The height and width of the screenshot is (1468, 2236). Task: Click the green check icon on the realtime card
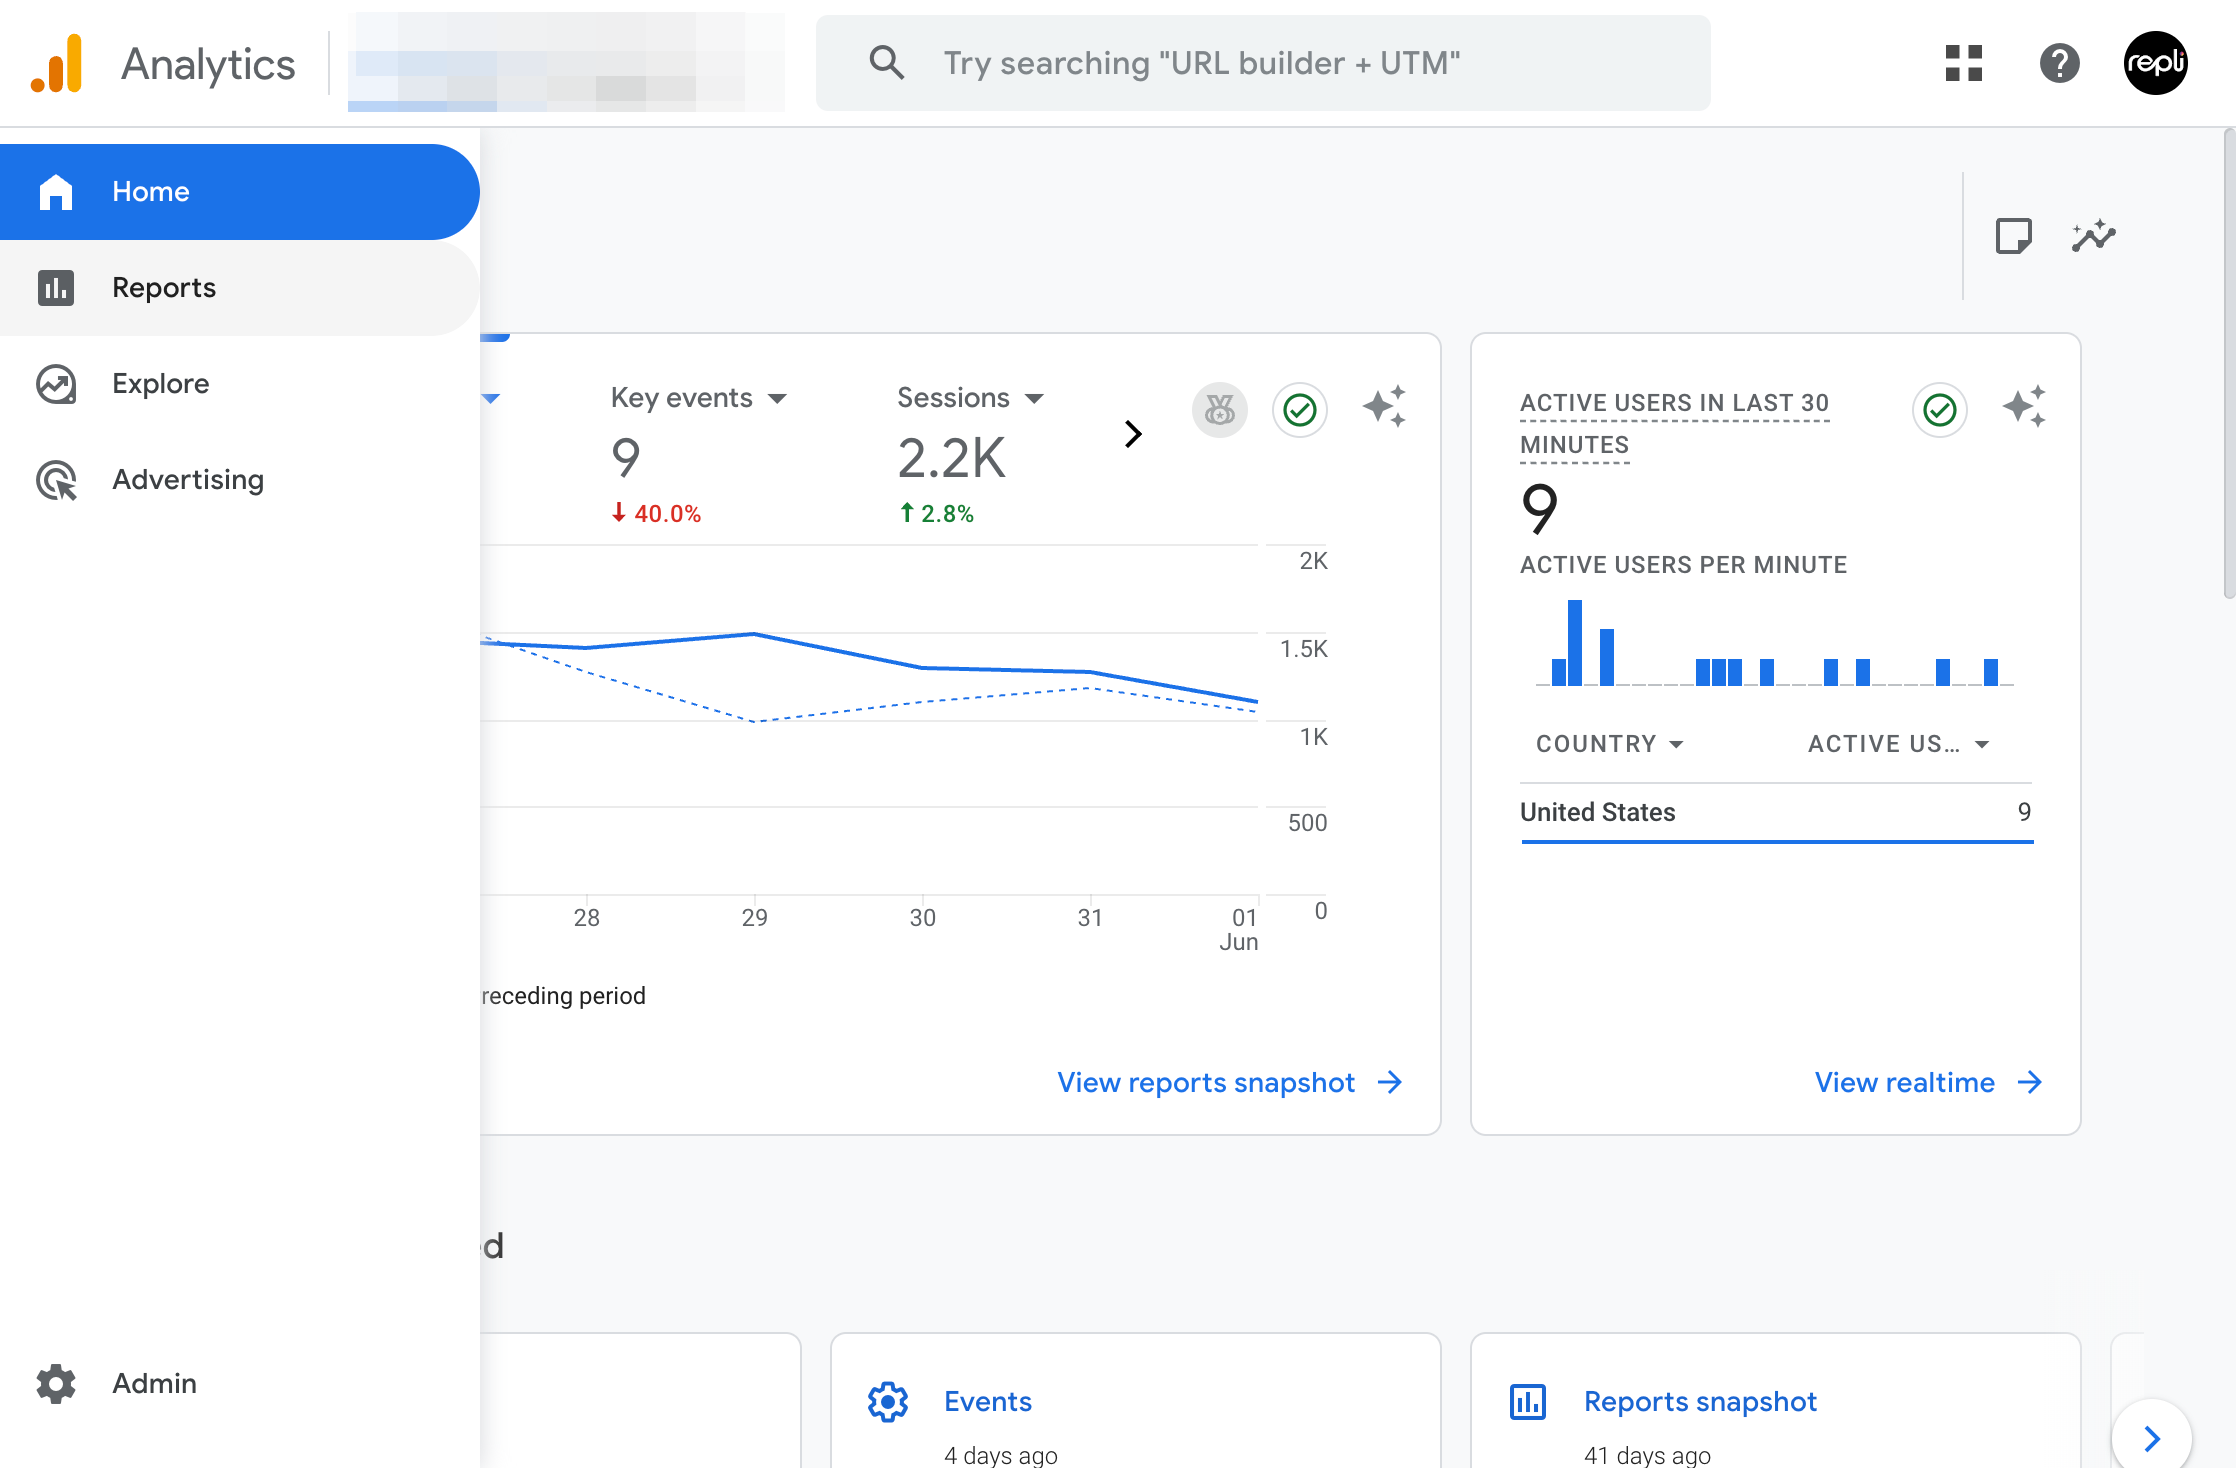click(1940, 410)
